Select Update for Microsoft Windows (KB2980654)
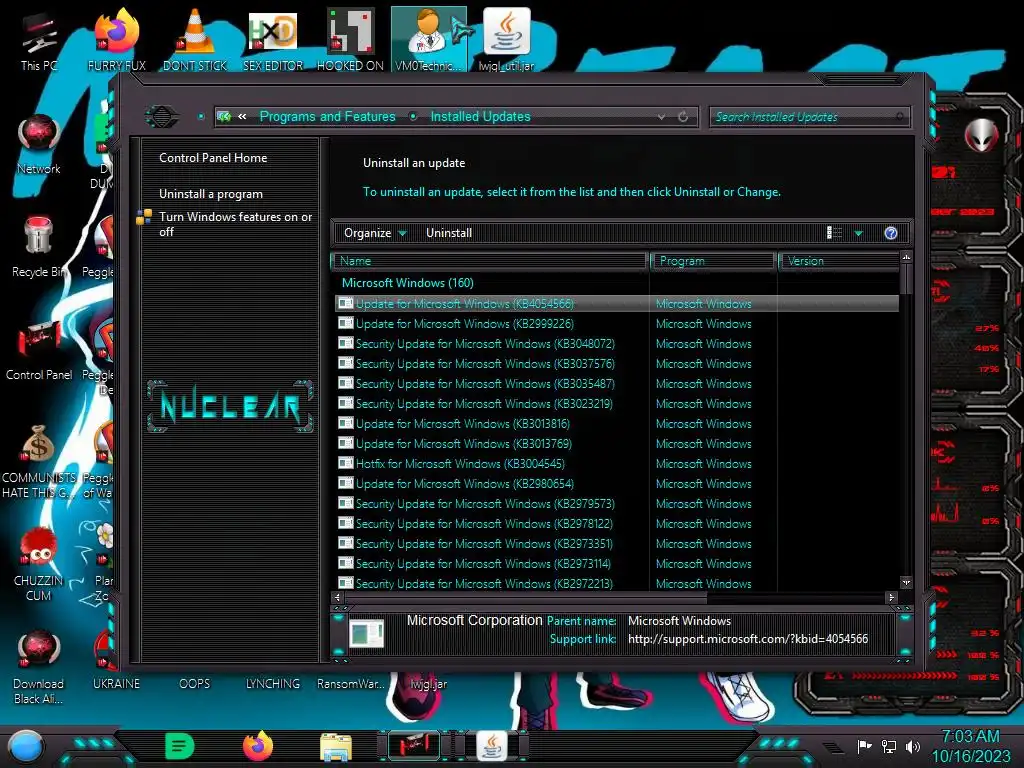The image size is (1024, 768). point(617,484)
